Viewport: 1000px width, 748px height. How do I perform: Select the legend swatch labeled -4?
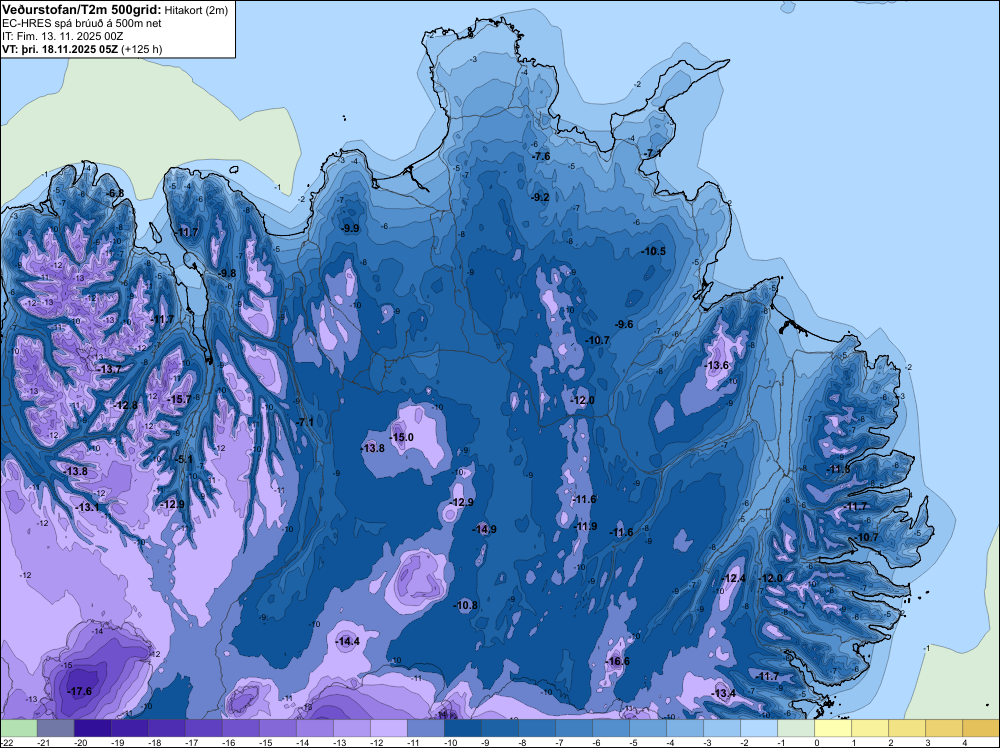click(684, 728)
